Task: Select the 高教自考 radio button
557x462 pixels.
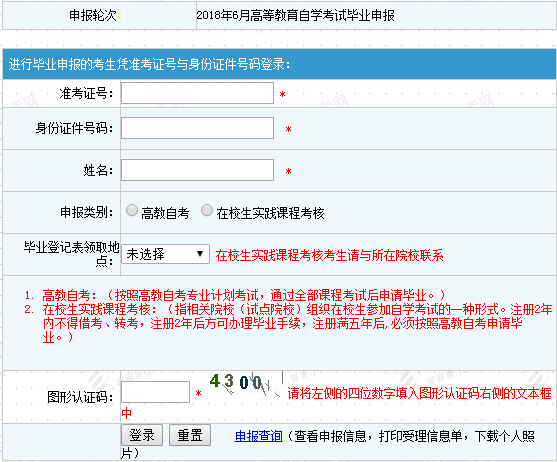Action: tap(132, 210)
